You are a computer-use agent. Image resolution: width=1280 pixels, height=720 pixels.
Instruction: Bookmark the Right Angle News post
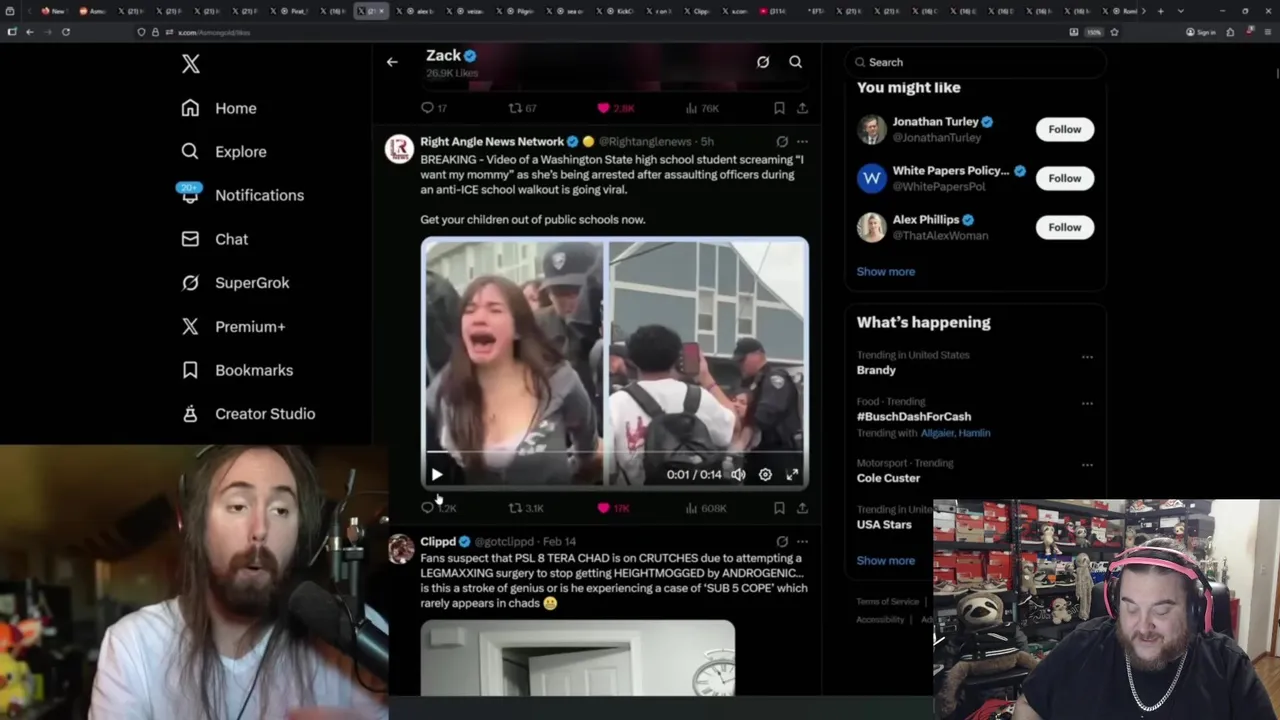coord(779,508)
